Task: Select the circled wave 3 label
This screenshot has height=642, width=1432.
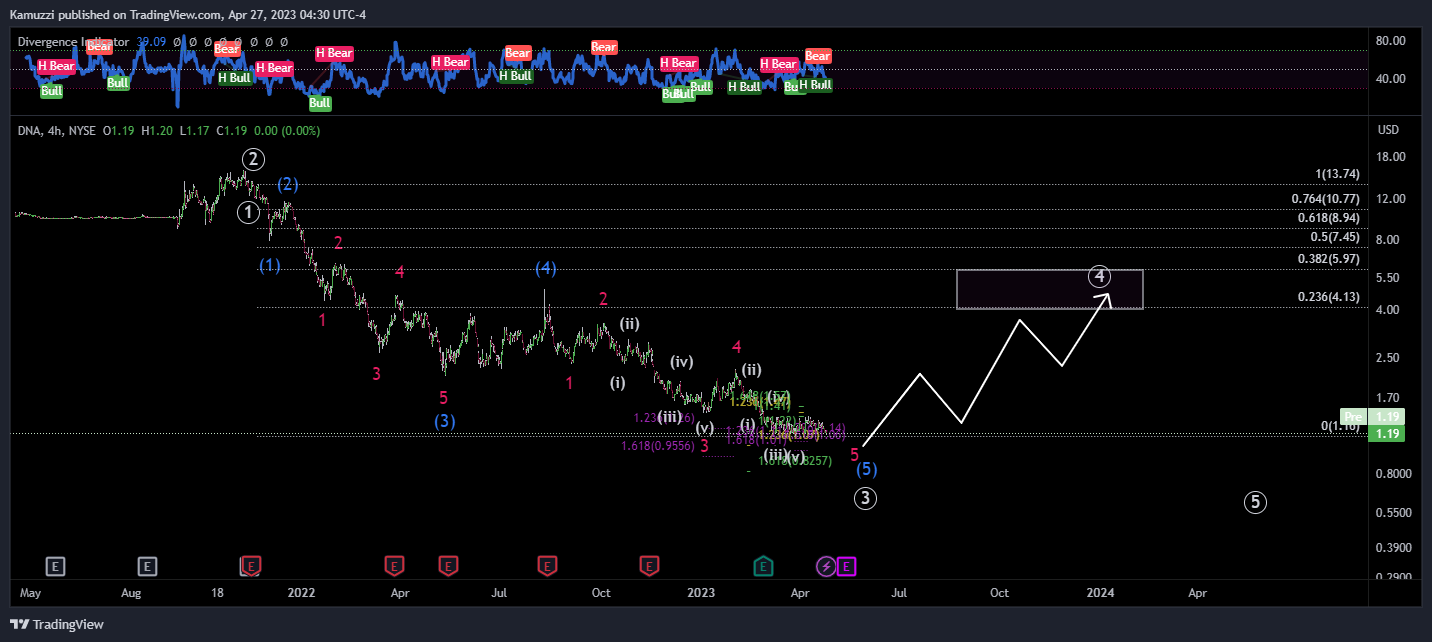Action: pyautogui.click(x=866, y=497)
